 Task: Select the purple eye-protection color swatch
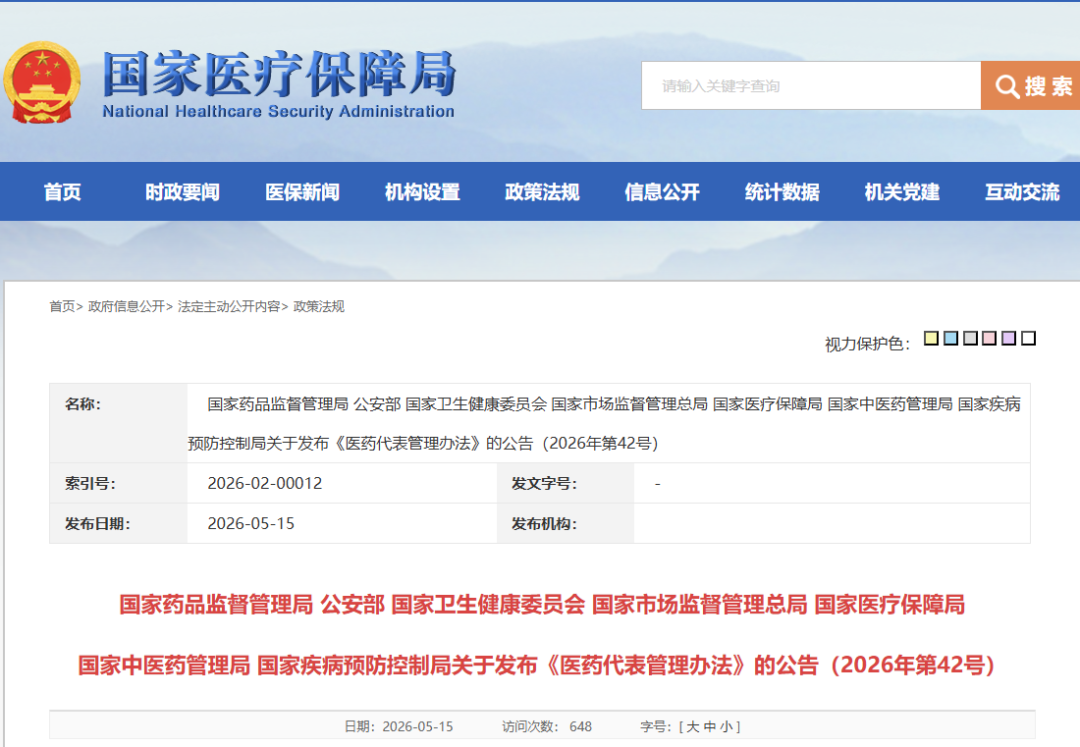coord(1009,338)
